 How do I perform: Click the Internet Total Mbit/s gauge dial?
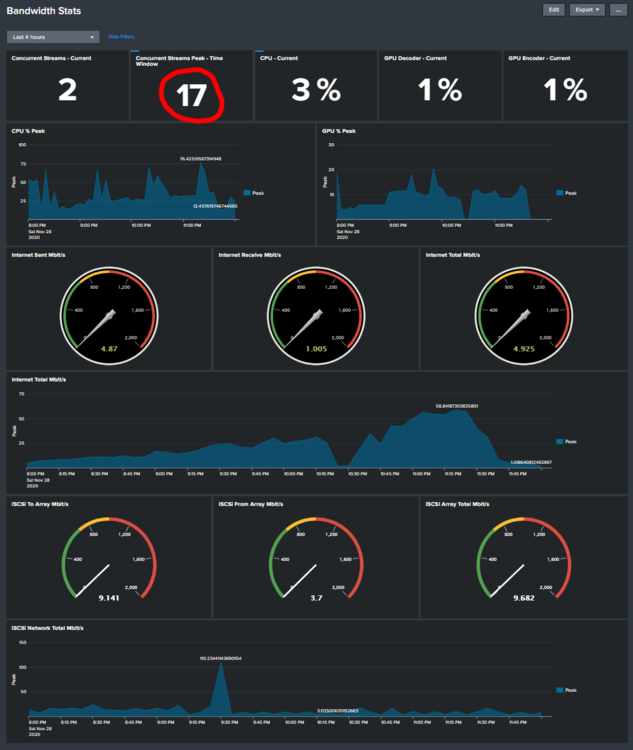(x=524, y=316)
